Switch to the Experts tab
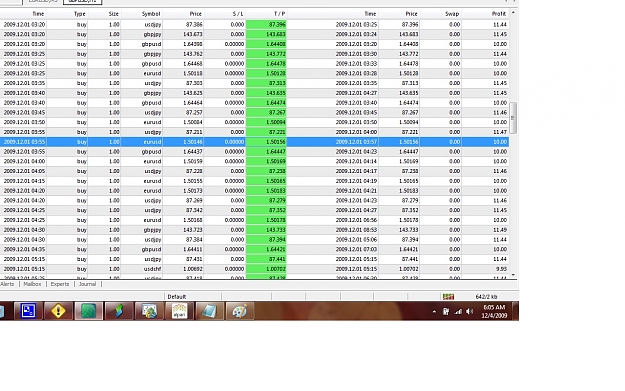Image resolution: width=625 pixels, height=391 pixels. [60, 284]
